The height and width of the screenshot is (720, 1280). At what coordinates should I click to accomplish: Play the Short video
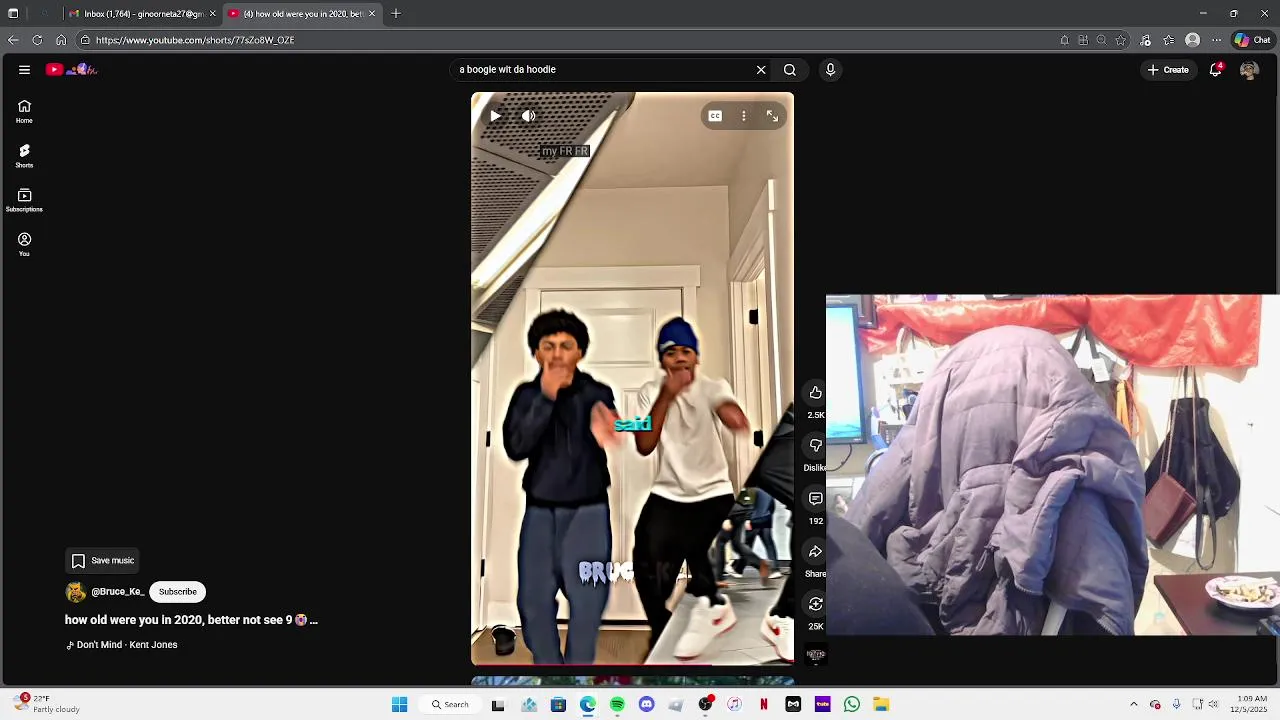coord(495,116)
